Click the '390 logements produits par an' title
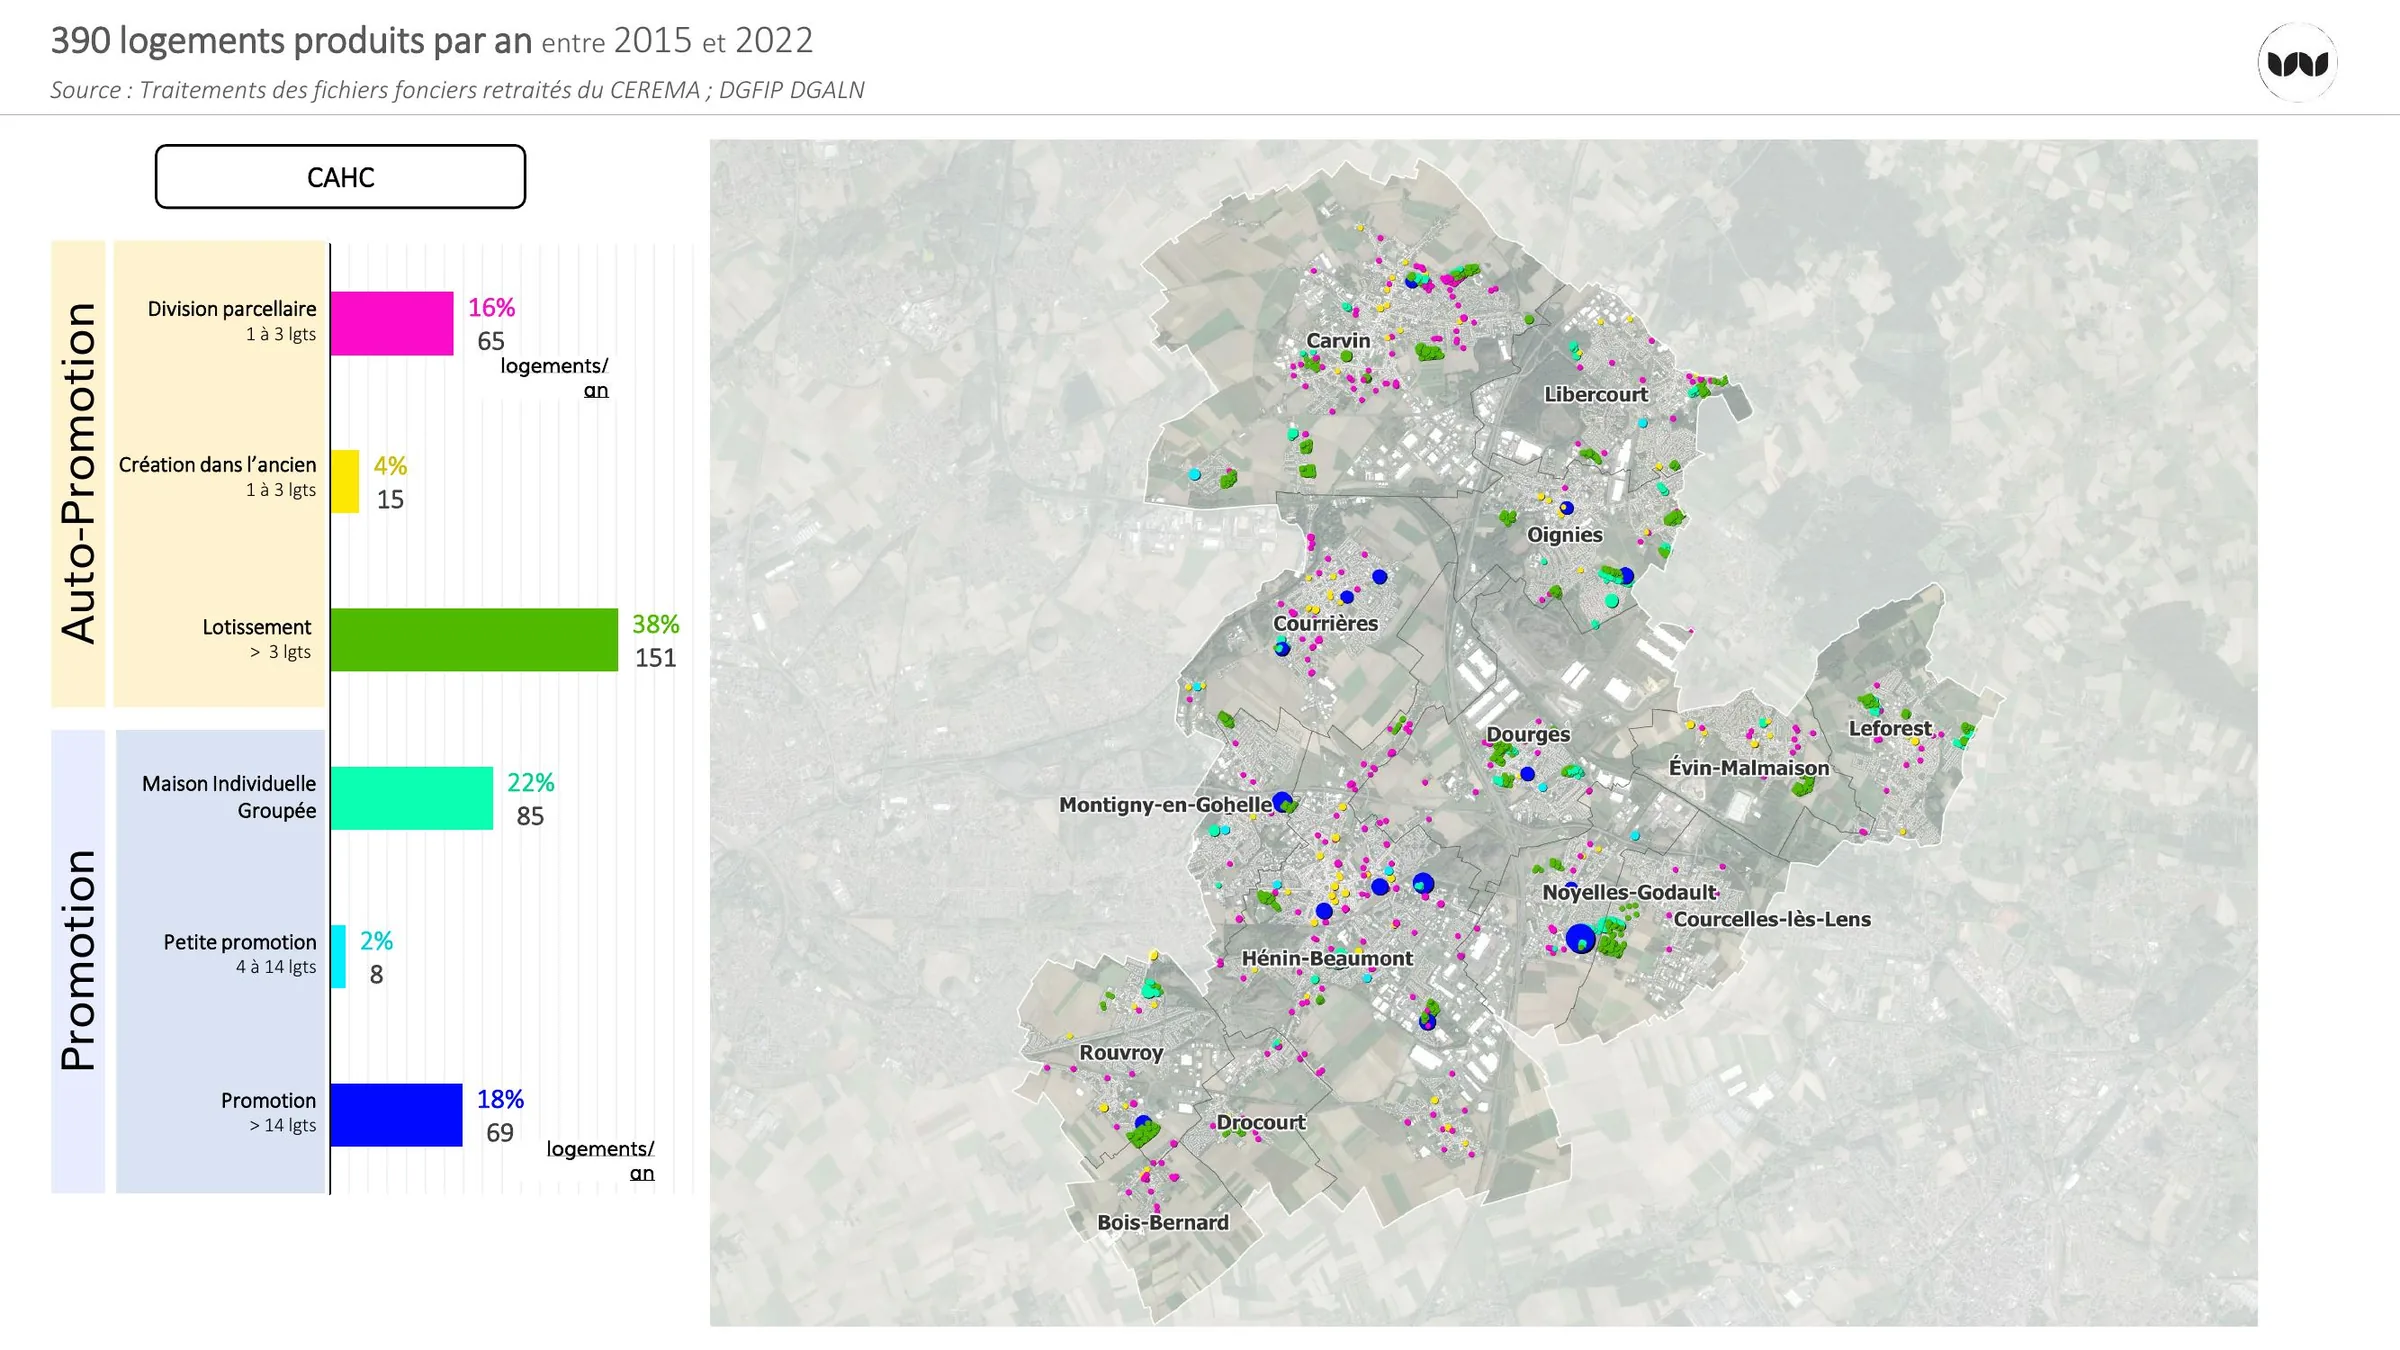2400x1350 pixels. pos(291,40)
